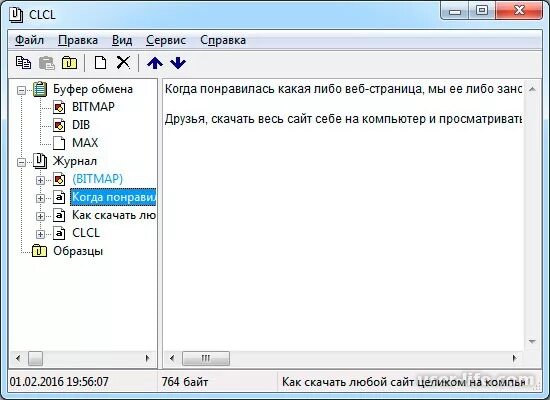550x400 pixels.
Task: Click text pane vertical scroll down arrow
Action: click(x=532, y=341)
